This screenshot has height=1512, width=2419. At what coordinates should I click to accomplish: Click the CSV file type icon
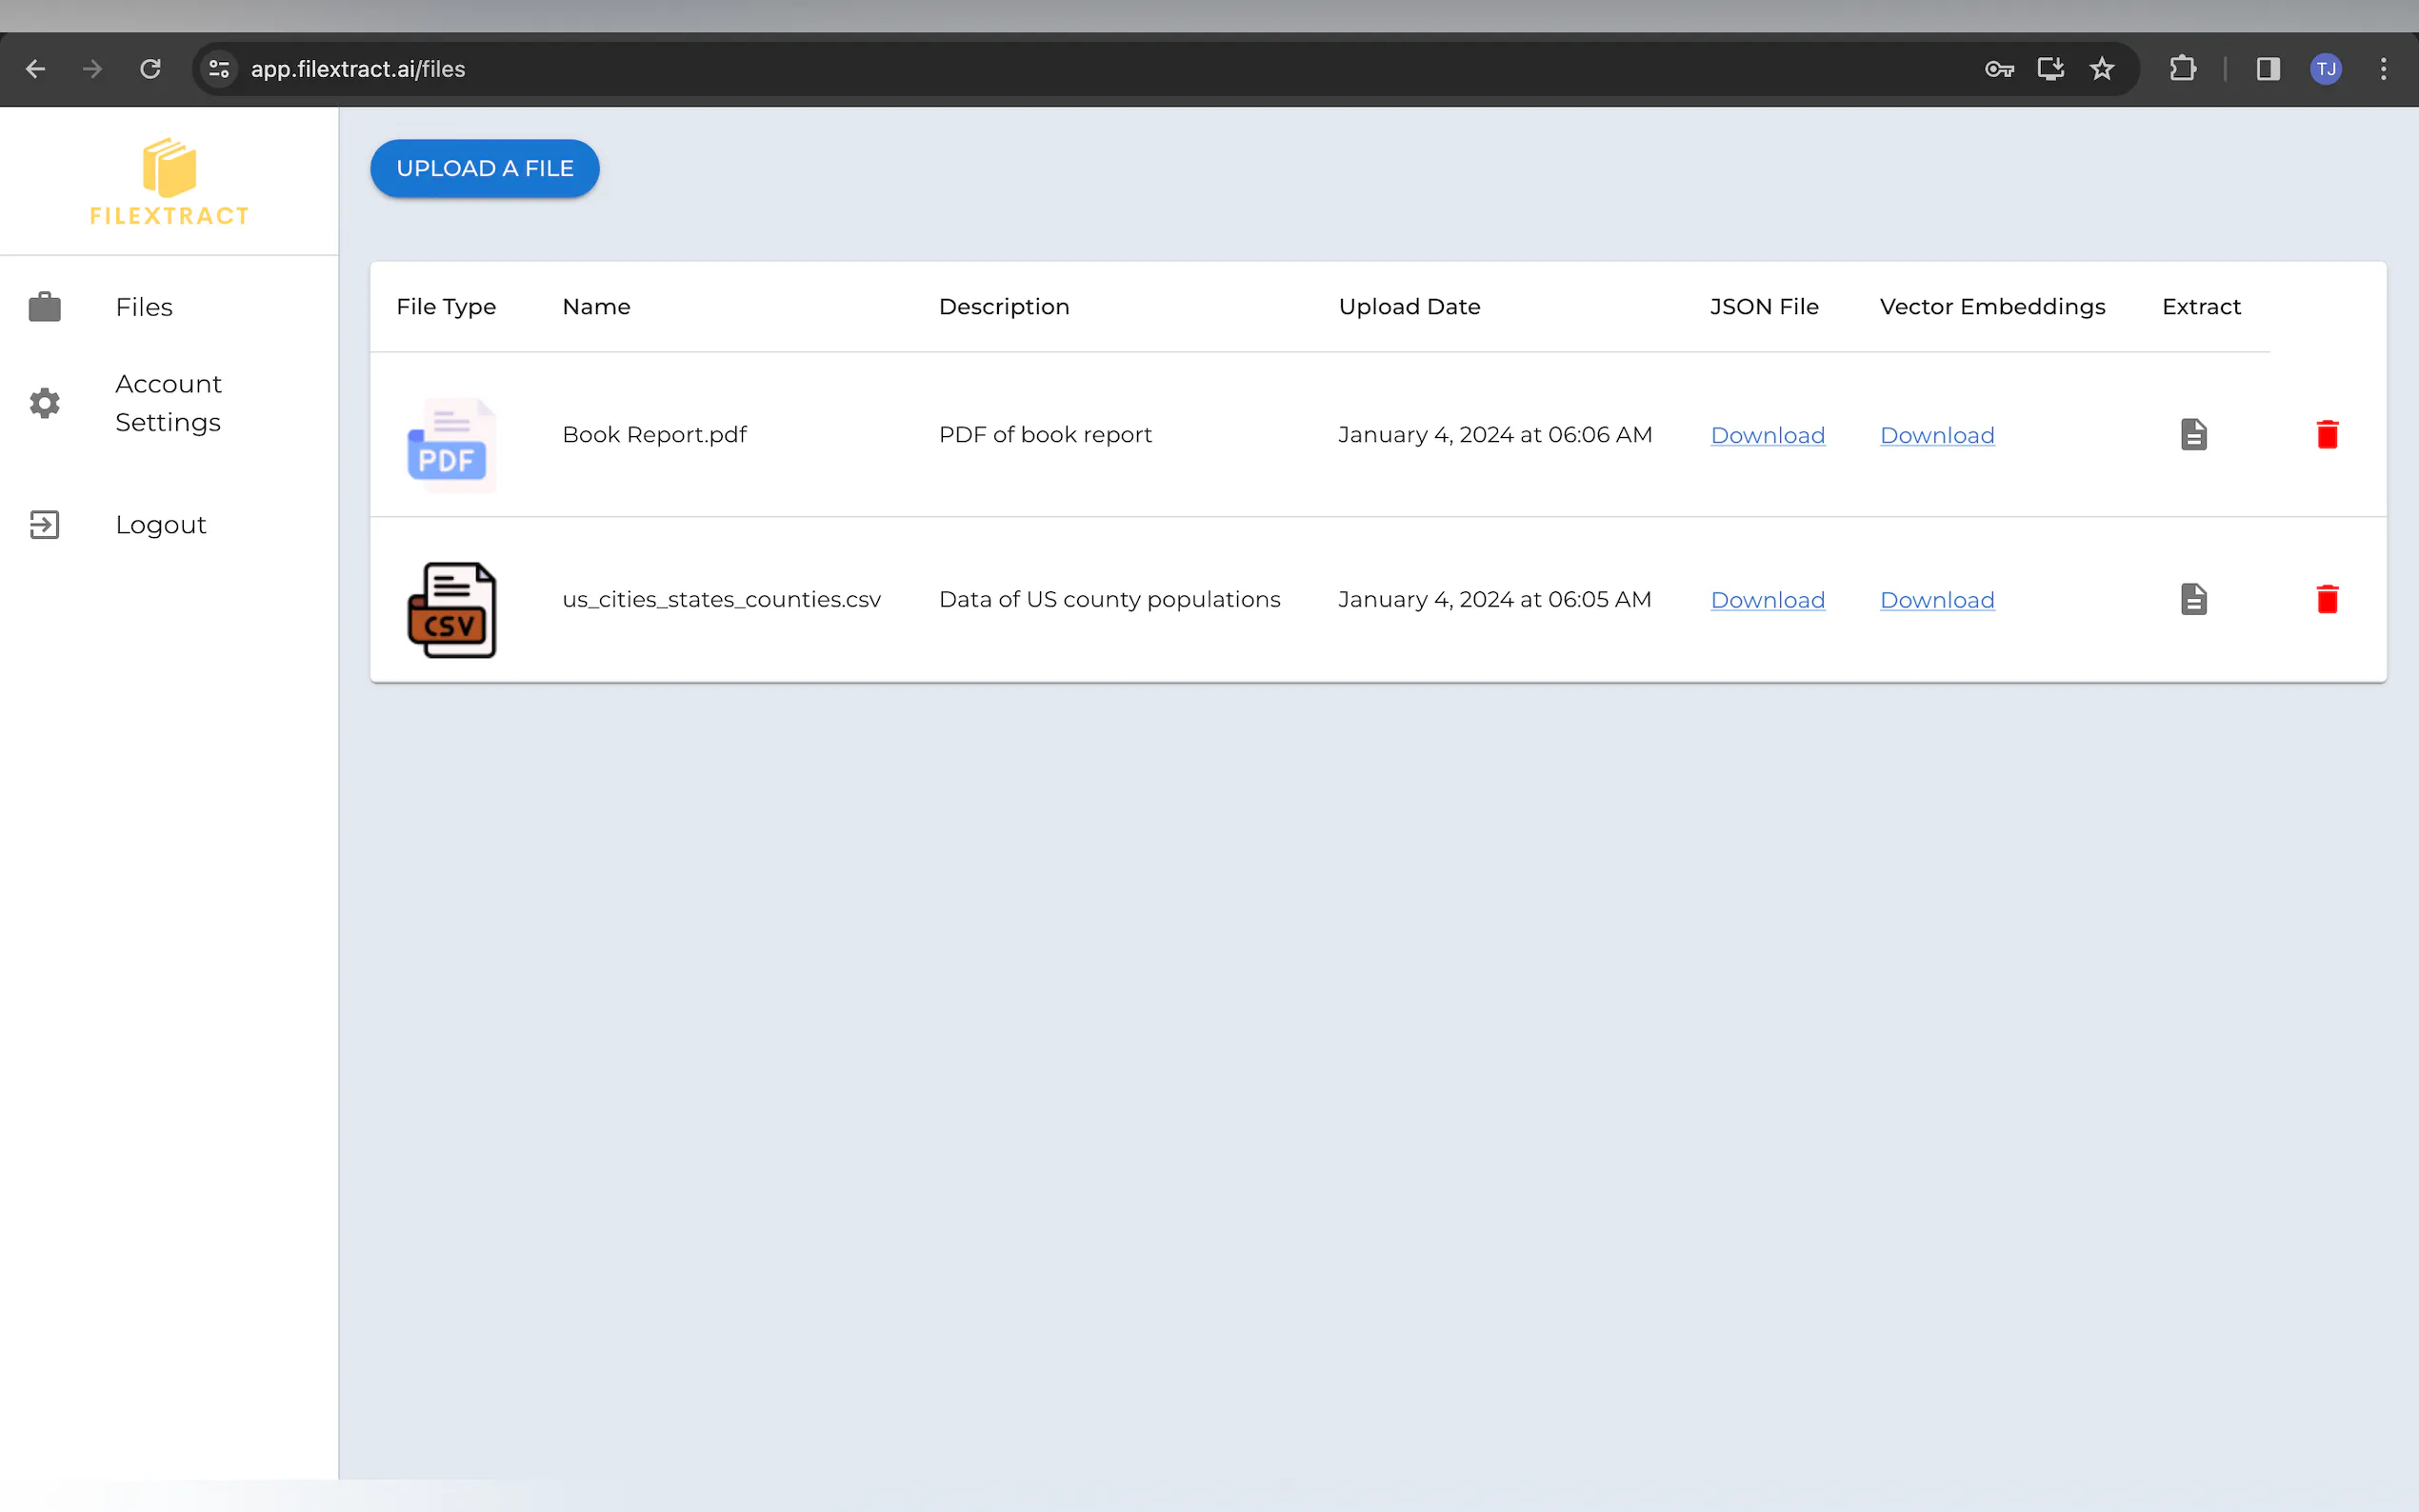[x=451, y=610]
